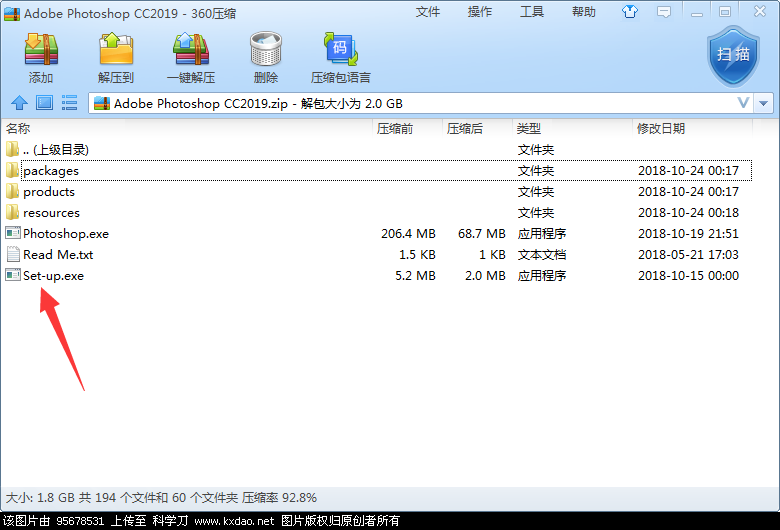Click the resources folder icon

point(12,212)
